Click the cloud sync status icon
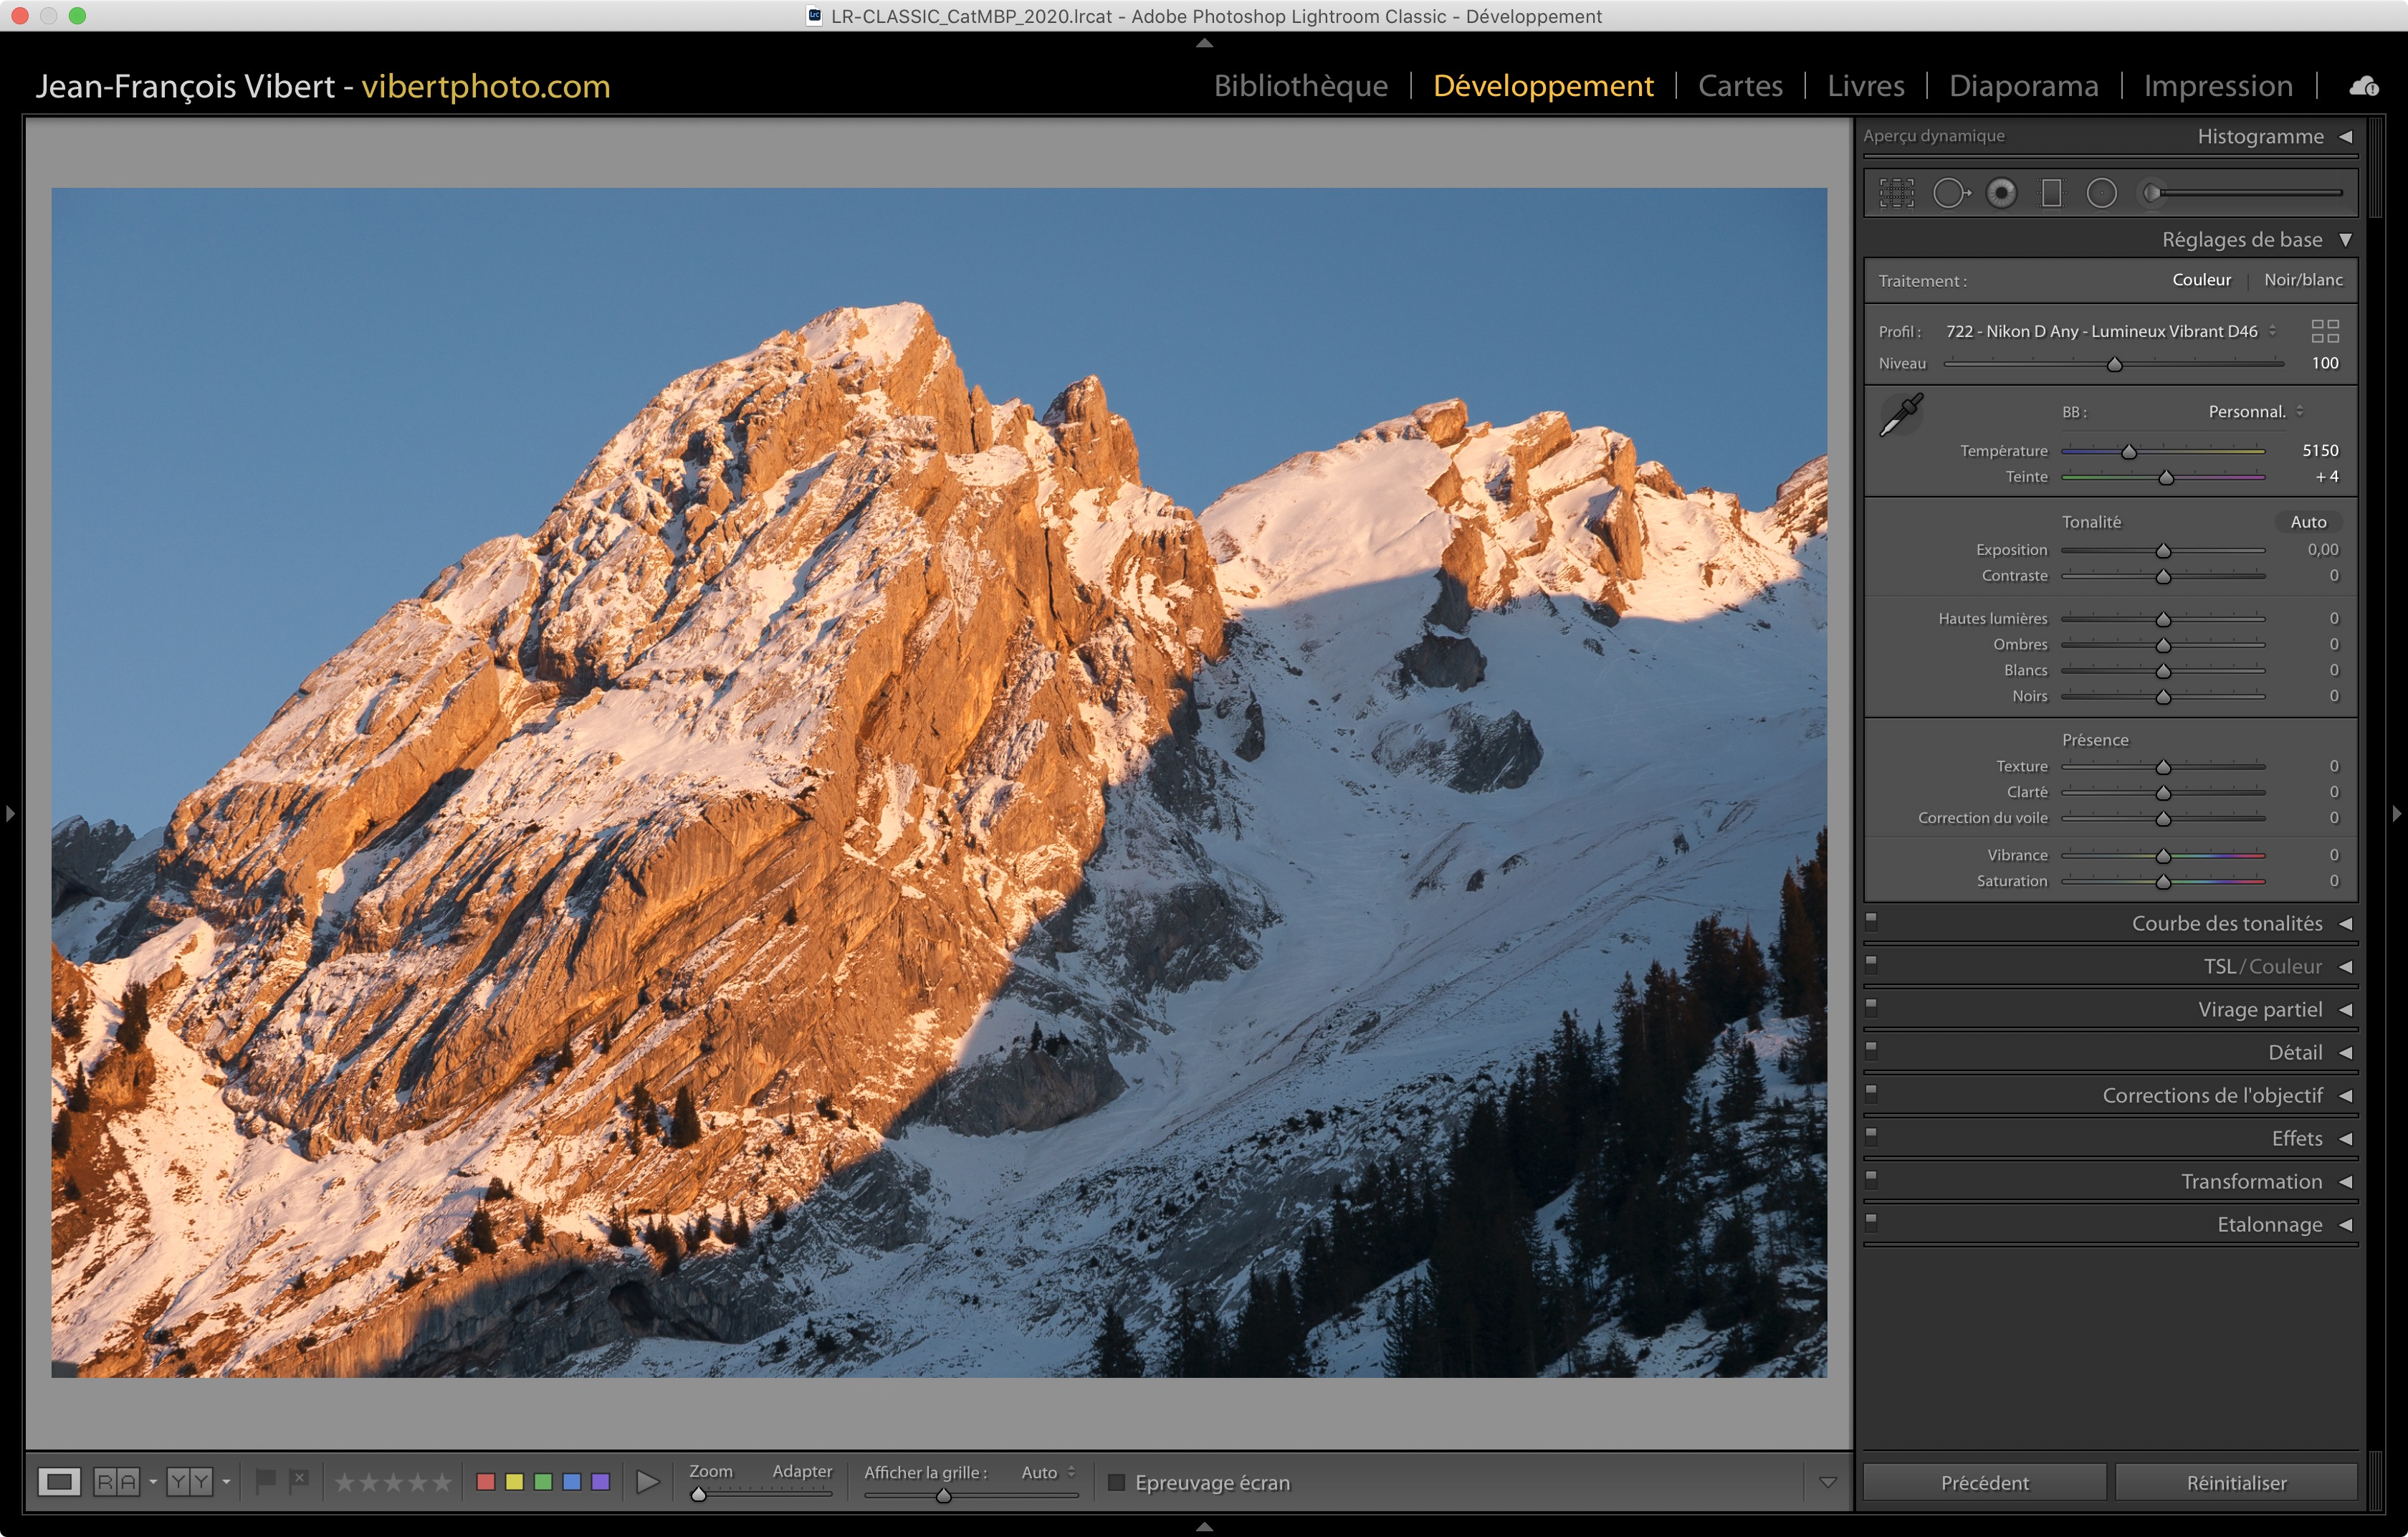This screenshot has width=2408, height=1537. [2364, 87]
